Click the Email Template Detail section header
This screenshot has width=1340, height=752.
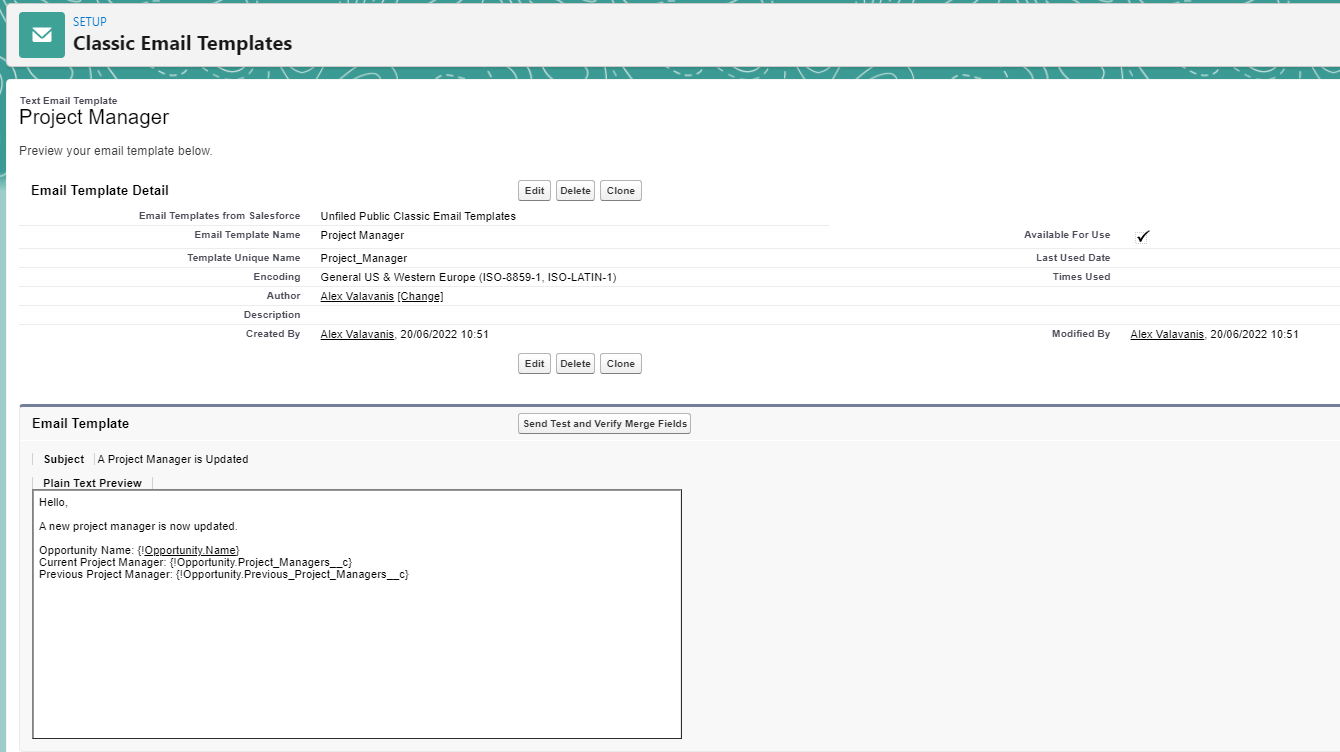point(100,190)
